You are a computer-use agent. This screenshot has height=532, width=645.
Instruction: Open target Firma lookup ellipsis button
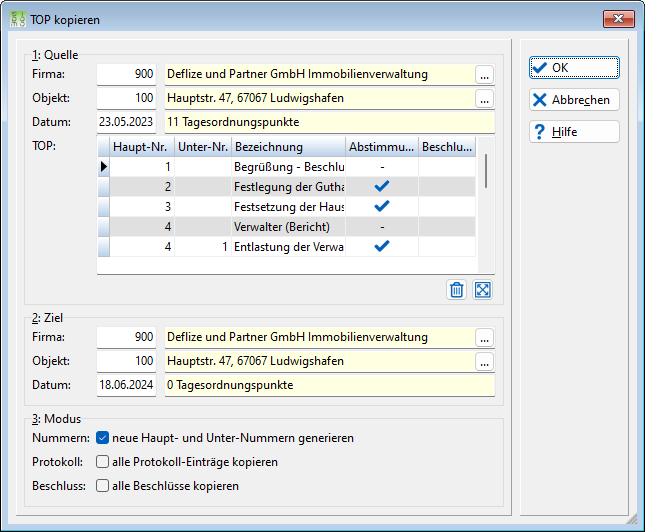484,337
